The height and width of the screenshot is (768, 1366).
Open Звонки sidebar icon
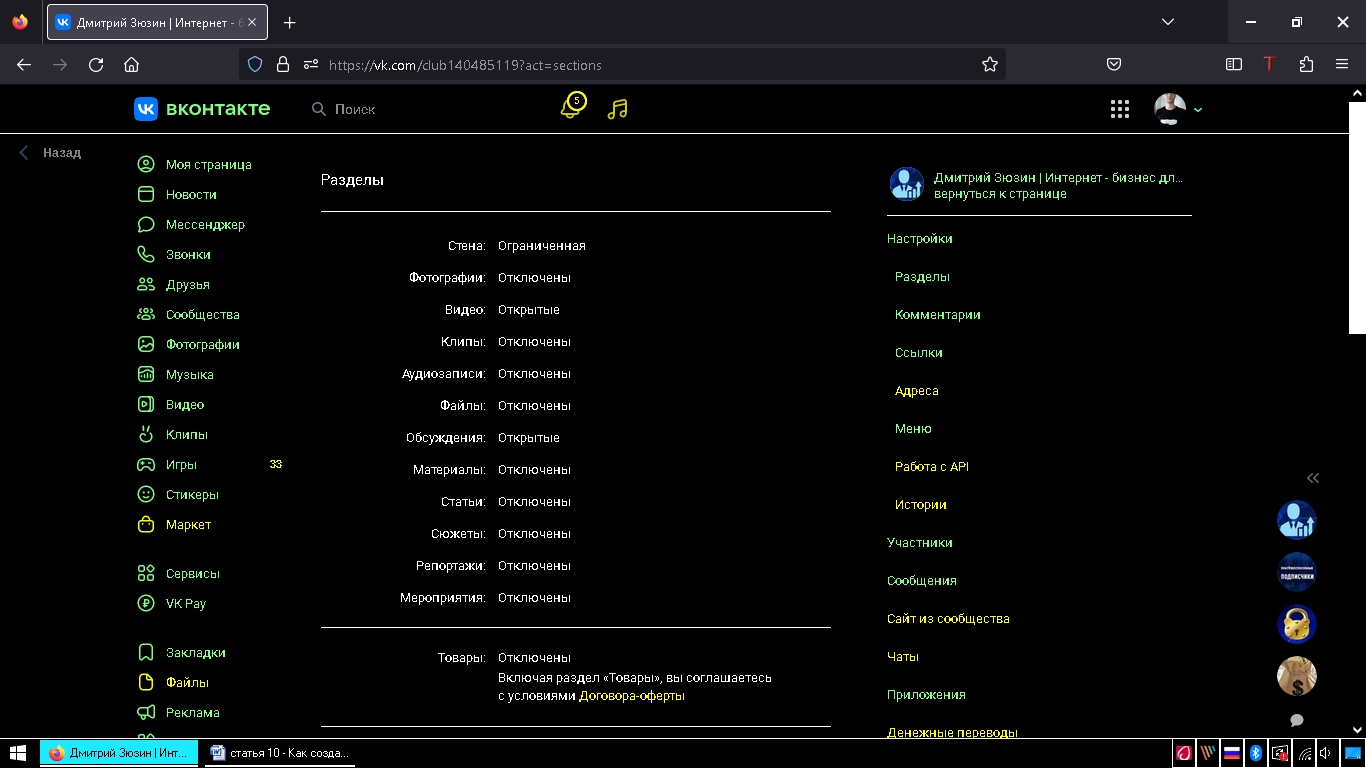(x=146, y=254)
